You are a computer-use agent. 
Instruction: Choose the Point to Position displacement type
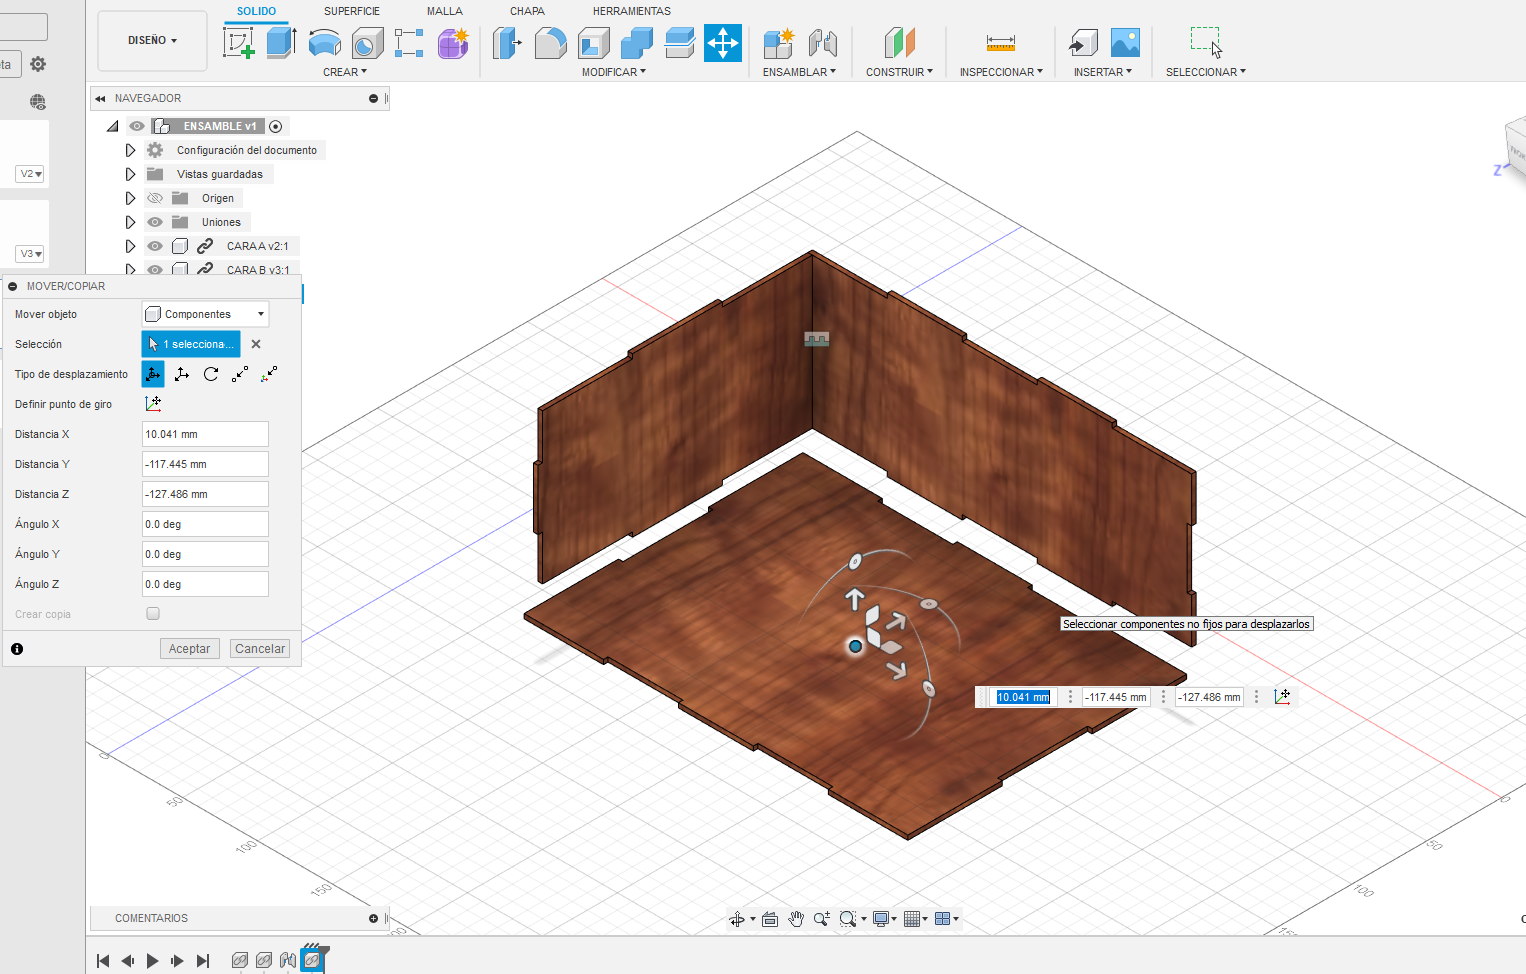point(269,374)
